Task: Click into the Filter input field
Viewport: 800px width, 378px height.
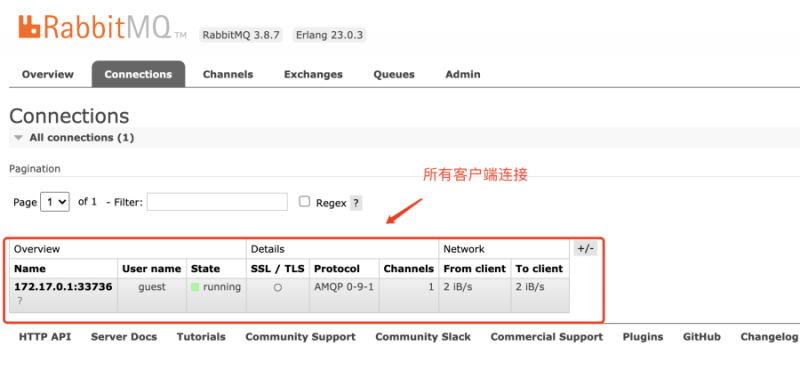Action: 217,202
